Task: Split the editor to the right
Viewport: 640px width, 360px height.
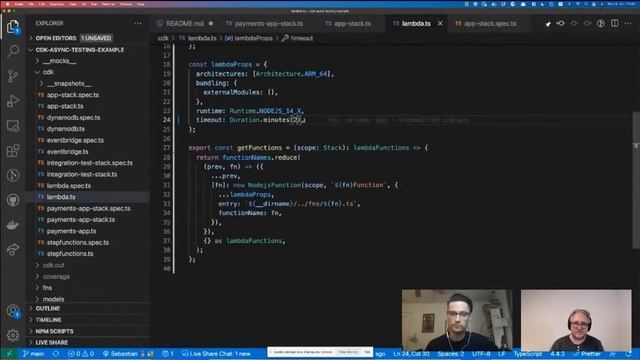Action: [x=614, y=23]
